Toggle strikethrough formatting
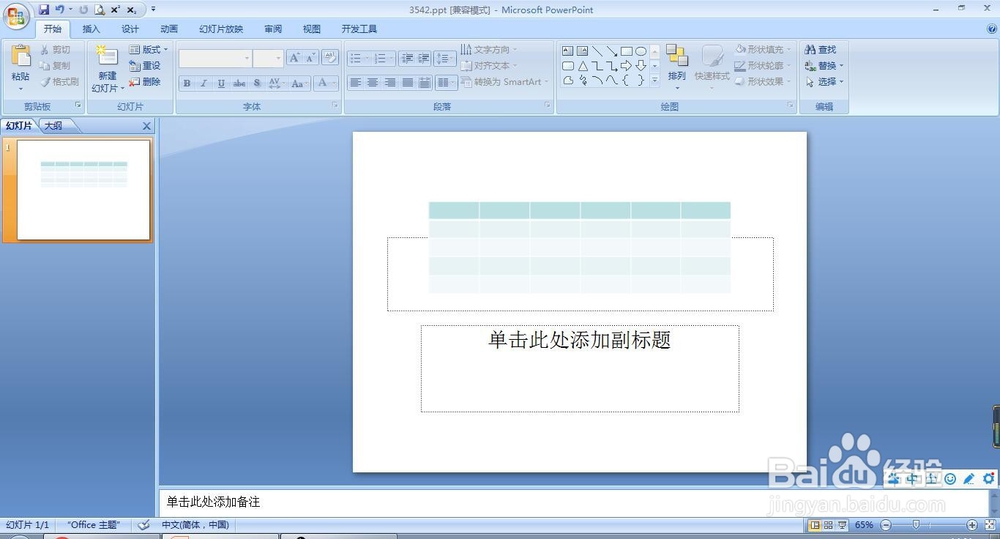The height and width of the screenshot is (539, 1000). [239, 83]
